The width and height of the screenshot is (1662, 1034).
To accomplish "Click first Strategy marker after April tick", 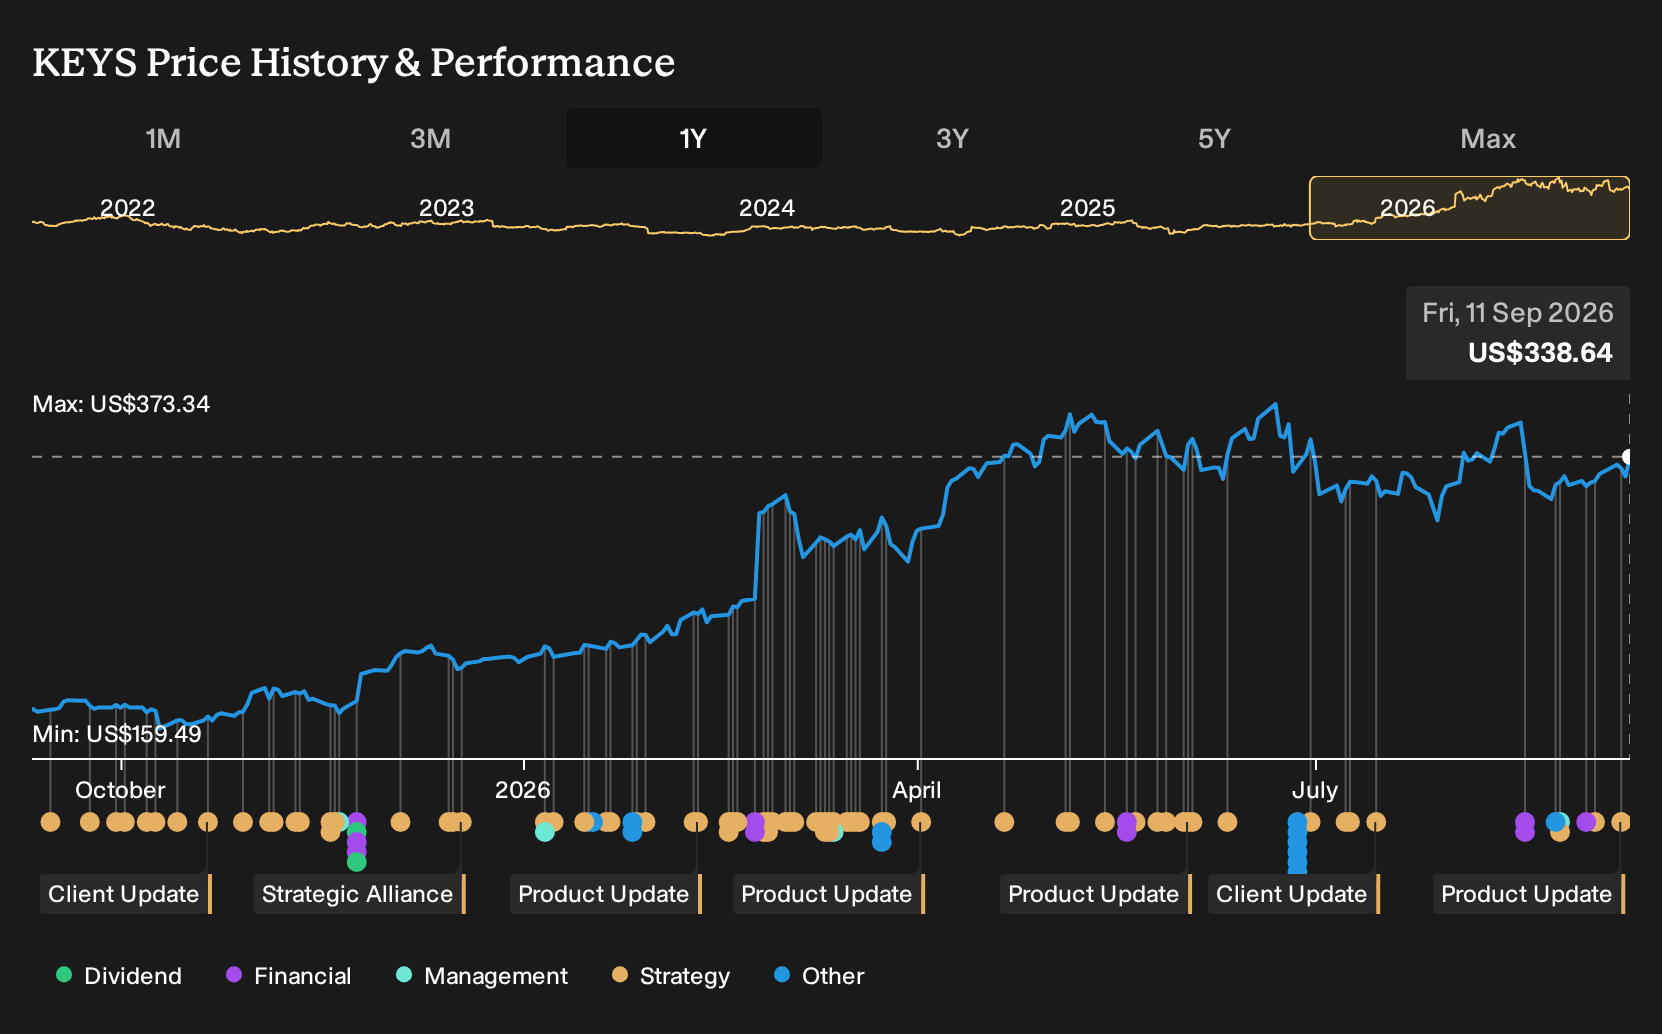I will pyautogui.click(x=921, y=822).
